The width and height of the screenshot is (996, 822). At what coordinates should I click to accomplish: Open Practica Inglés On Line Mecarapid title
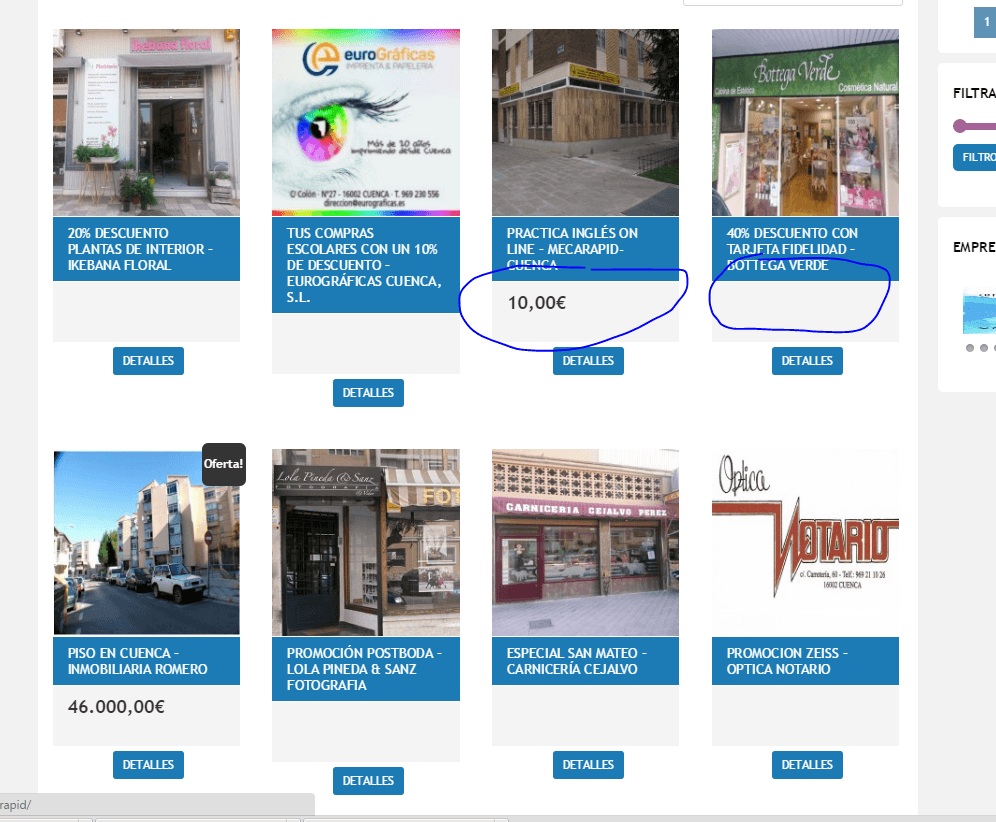[x=572, y=249]
